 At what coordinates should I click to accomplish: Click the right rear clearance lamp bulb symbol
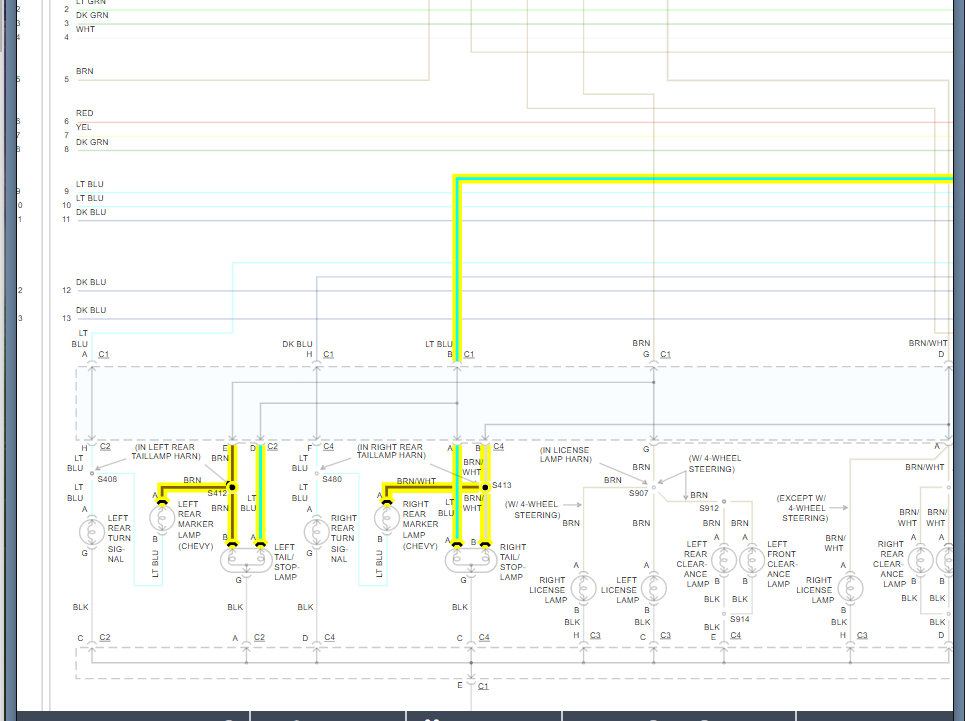coord(921,560)
